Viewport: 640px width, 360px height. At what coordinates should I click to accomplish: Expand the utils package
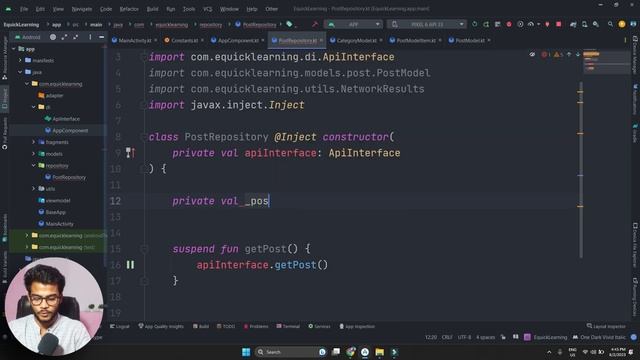click(33, 189)
